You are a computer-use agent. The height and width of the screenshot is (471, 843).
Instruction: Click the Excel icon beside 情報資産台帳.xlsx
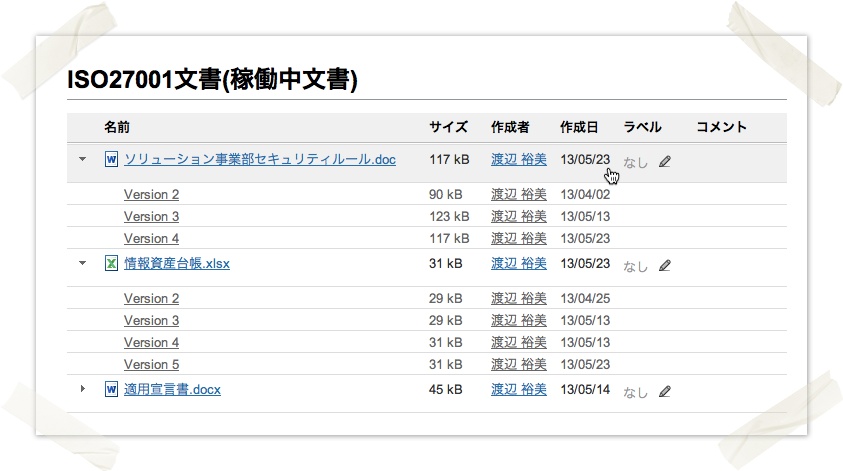[111, 263]
